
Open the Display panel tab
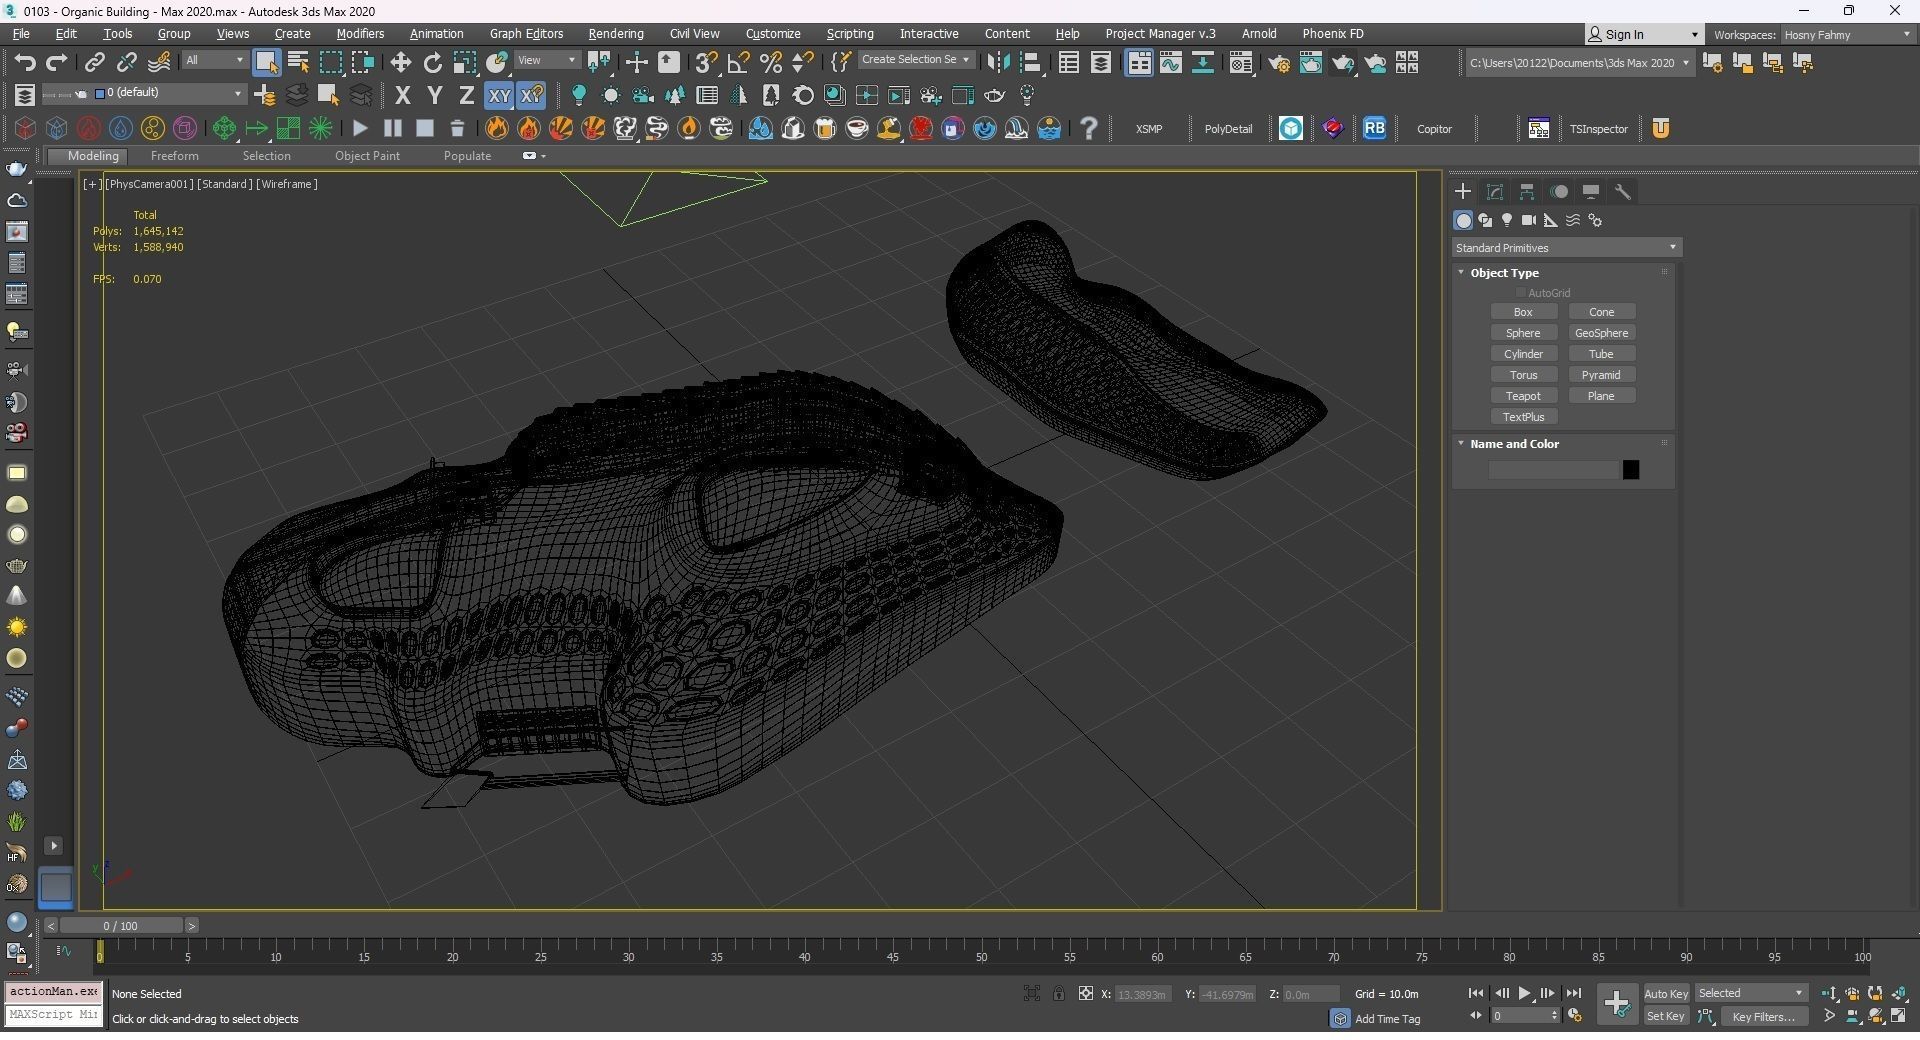1591,191
